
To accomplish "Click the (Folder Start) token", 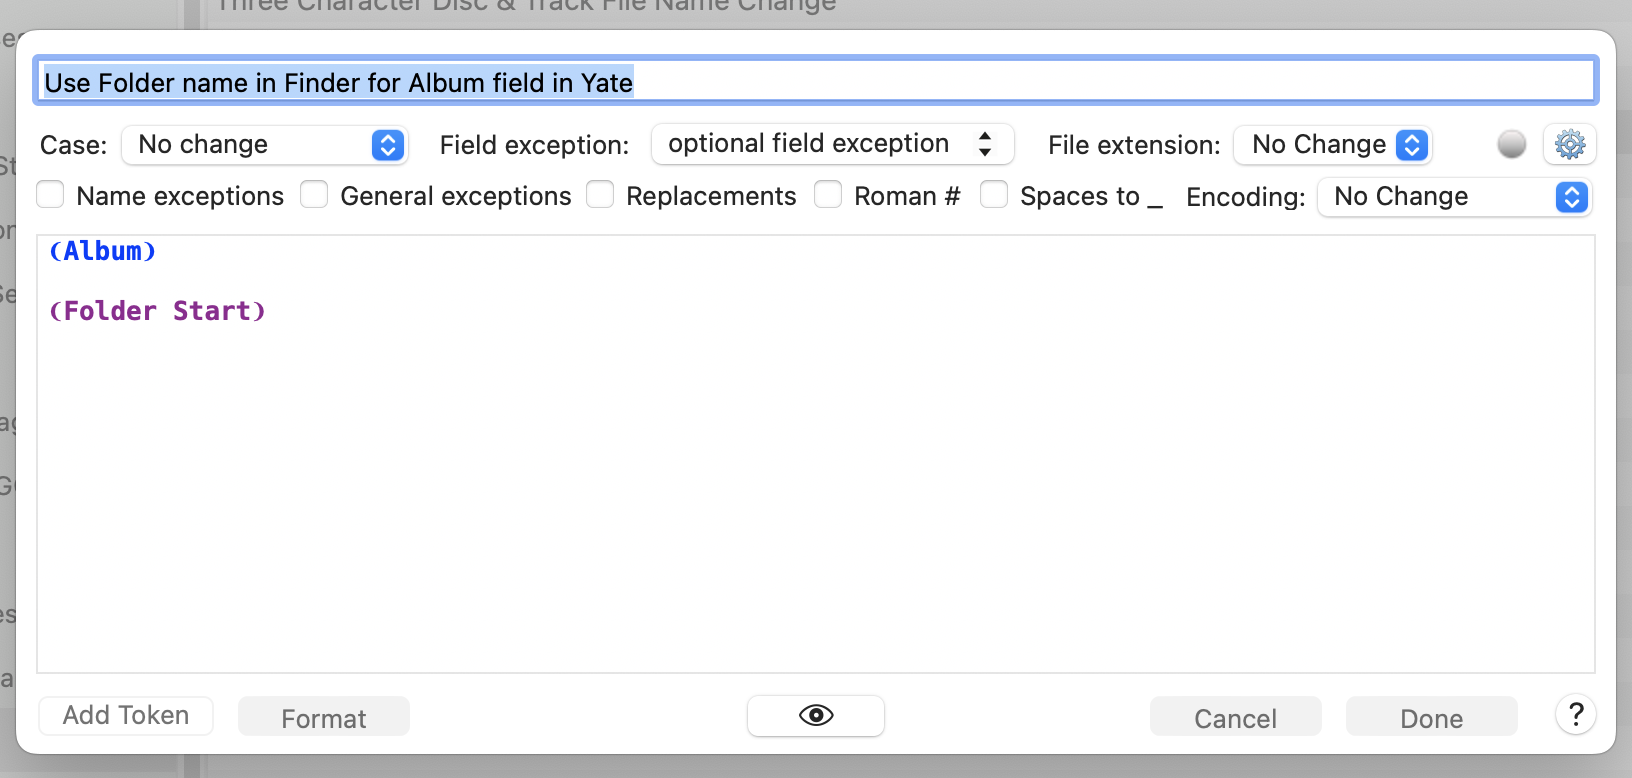I will (x=158, y=312).
